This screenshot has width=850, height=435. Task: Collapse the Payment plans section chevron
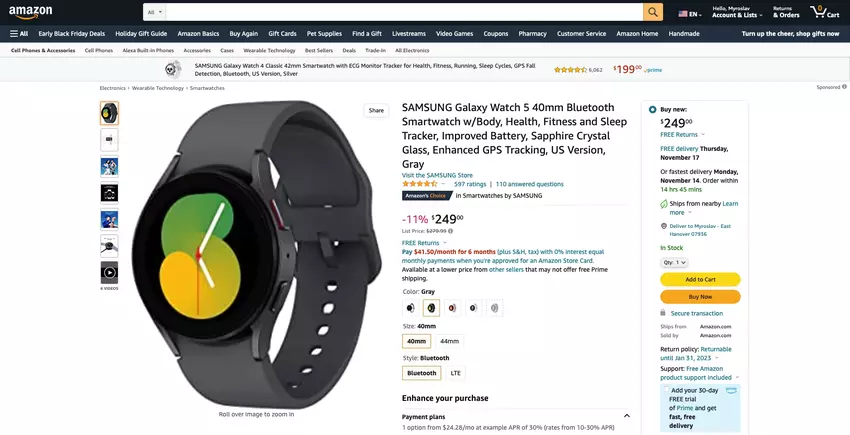627,416
